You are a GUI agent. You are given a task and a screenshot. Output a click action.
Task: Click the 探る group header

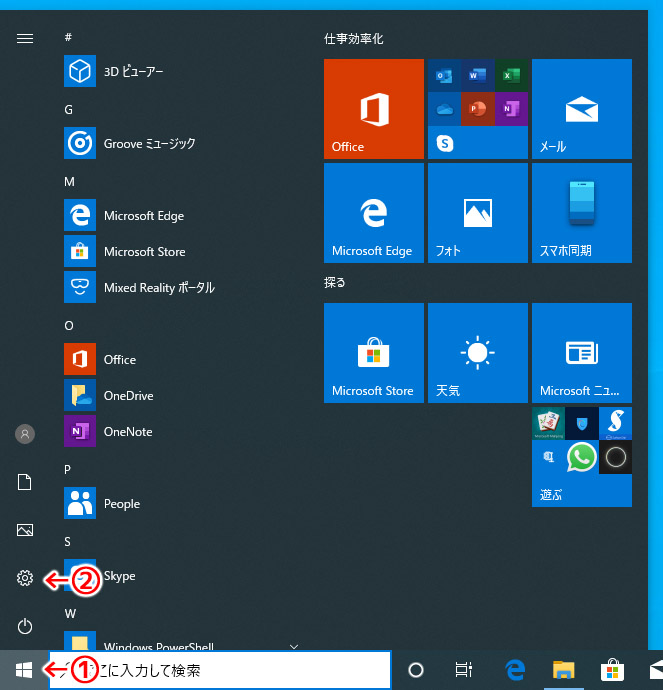pos(334,282)
